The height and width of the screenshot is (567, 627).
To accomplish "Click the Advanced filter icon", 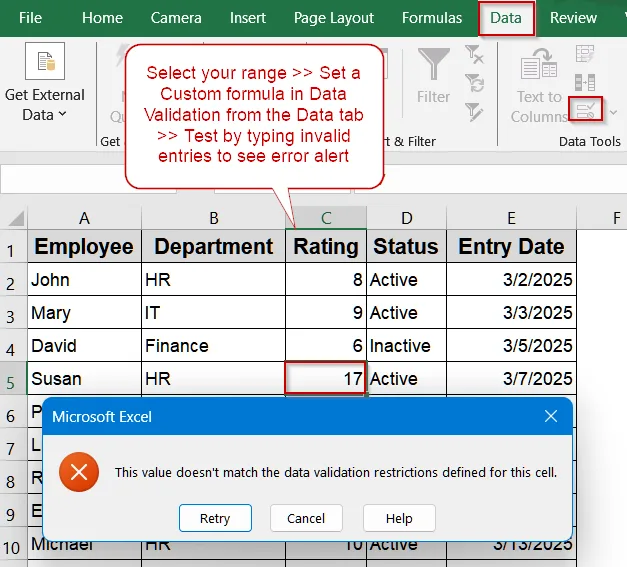I will 475,112.
